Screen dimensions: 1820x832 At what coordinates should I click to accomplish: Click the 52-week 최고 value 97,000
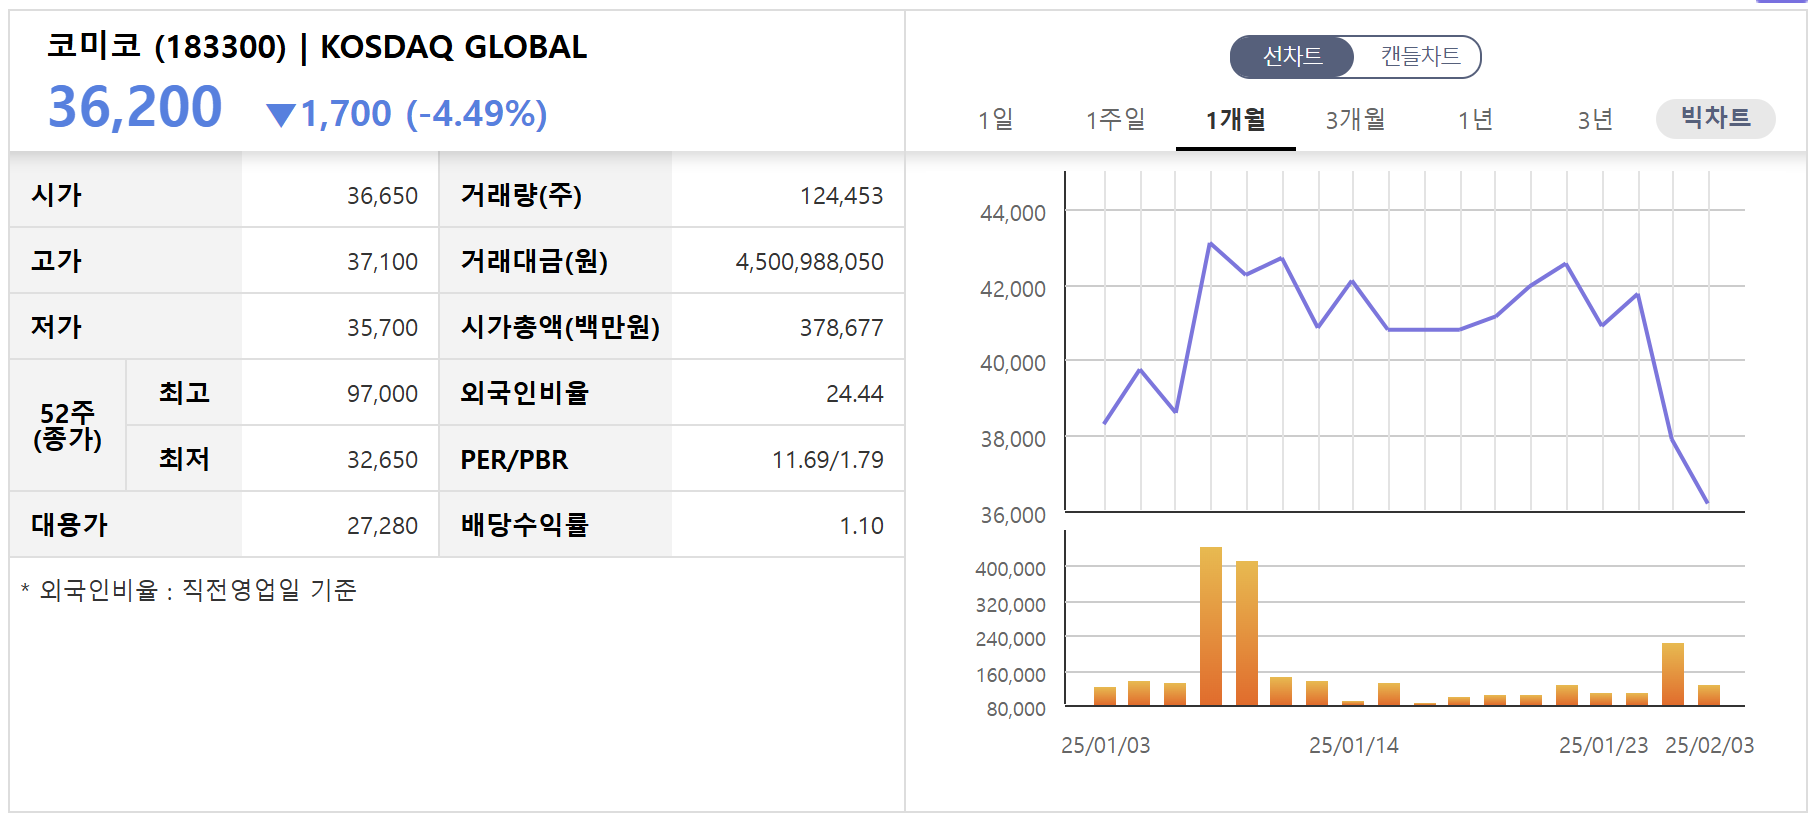pos(382,394)
